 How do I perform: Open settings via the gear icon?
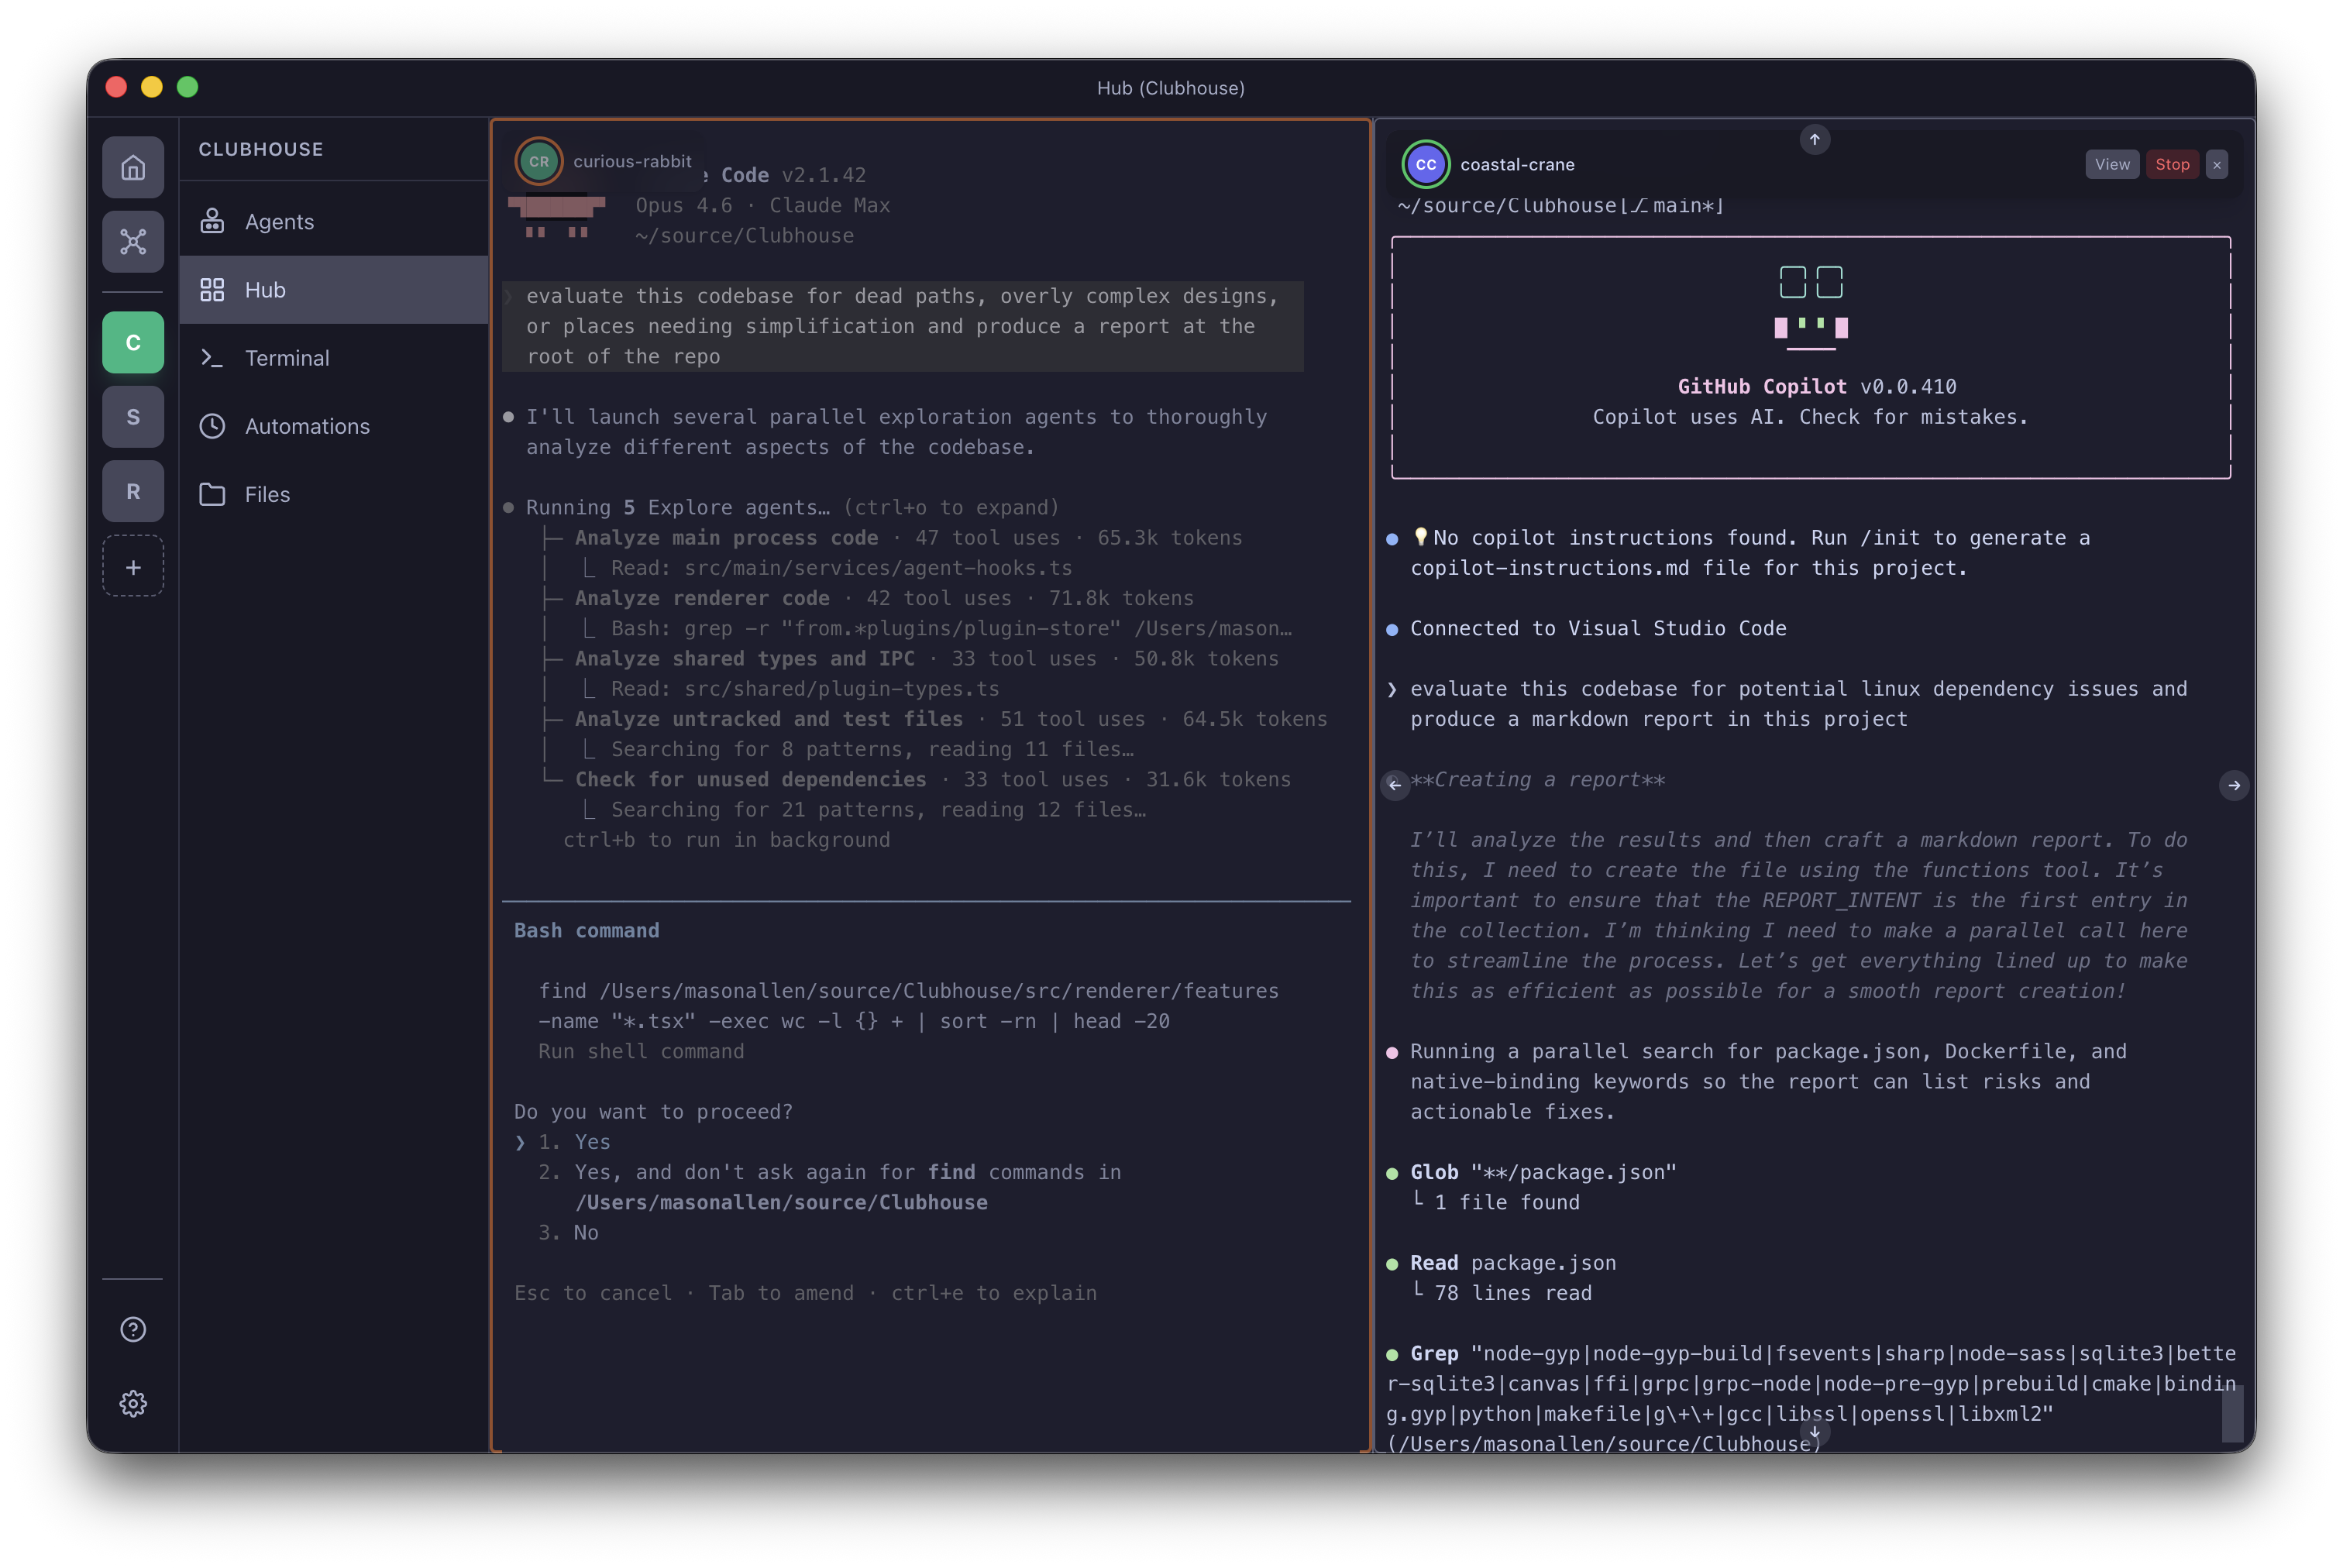click(133, 1403)
